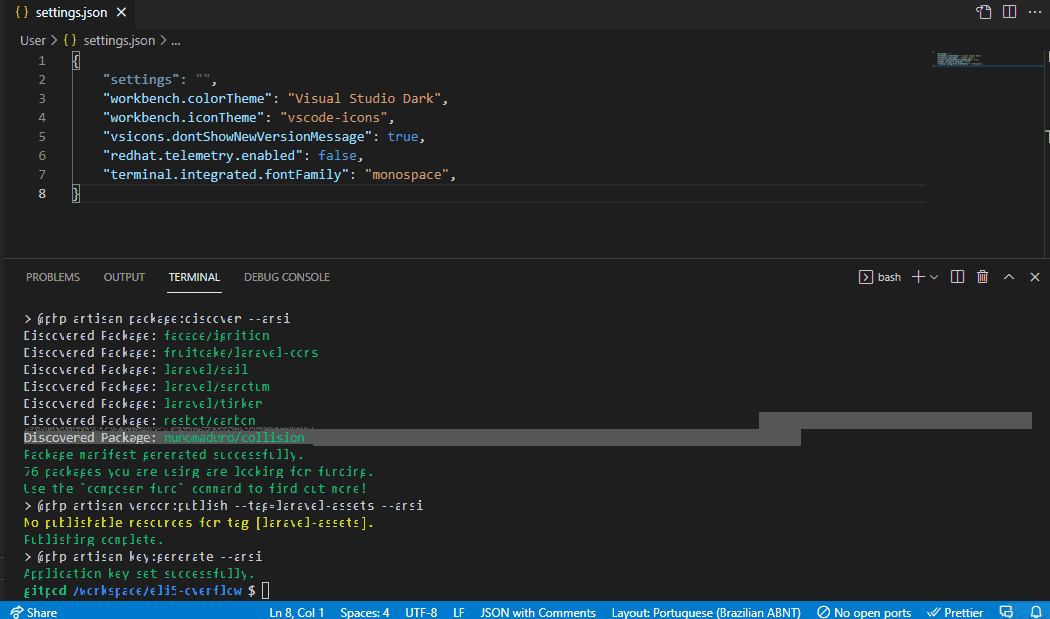Screen dimensions: 1050x619
Task: Open go-to-line via Ln 8, Col 1
Action: click(x=296, y=612)
